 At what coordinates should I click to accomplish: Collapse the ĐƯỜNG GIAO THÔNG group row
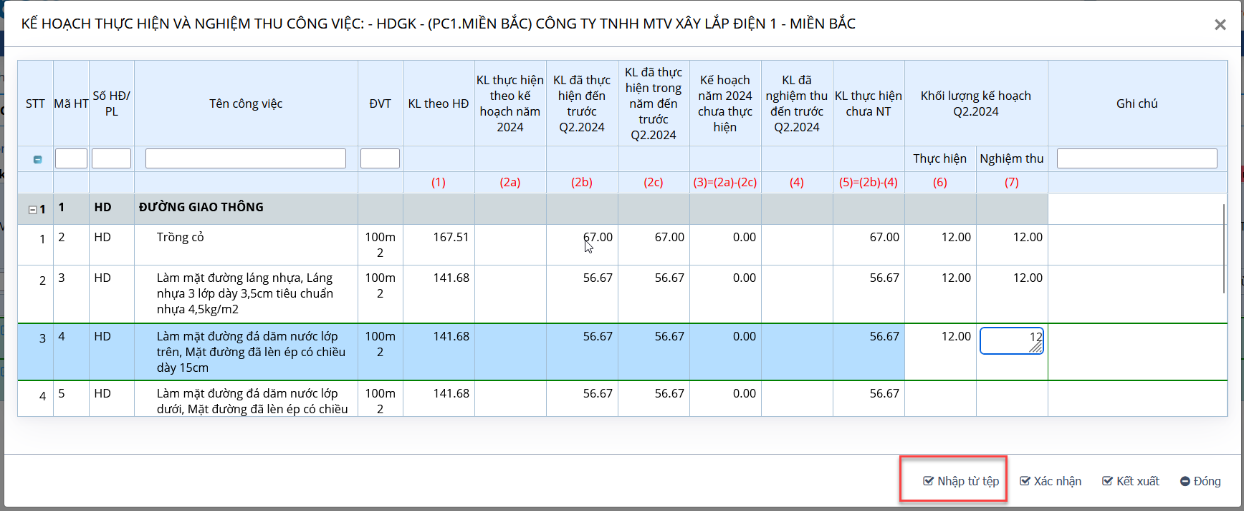(32, 210)
